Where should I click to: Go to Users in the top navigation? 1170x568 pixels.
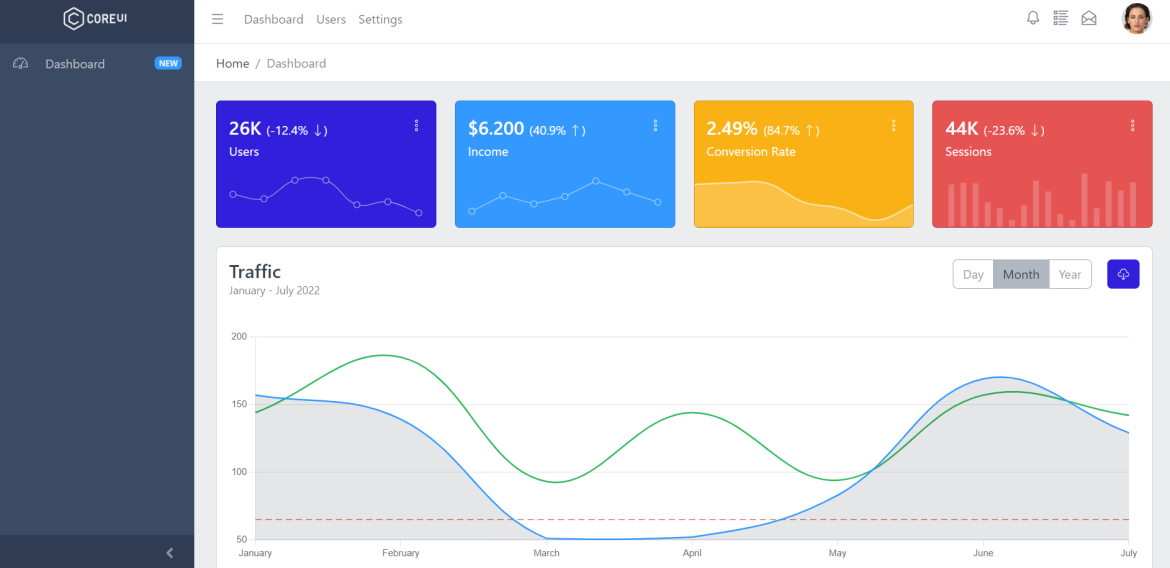click(331, 19)
